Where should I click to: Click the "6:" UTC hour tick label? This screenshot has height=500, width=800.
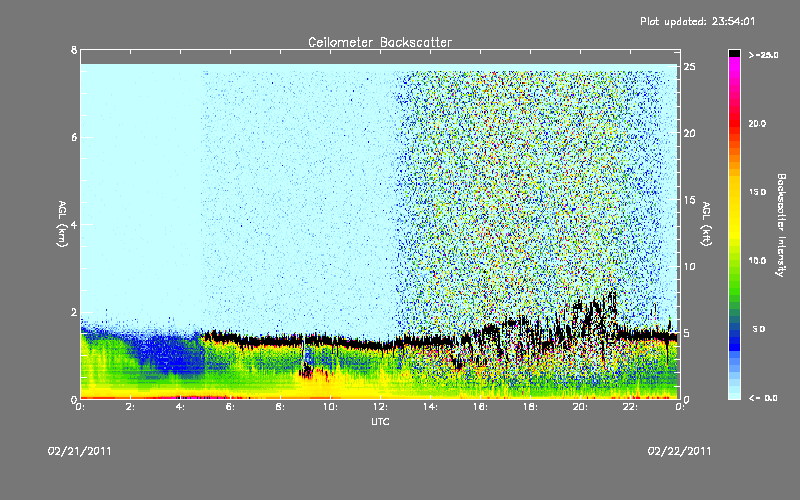coord(230,407)
